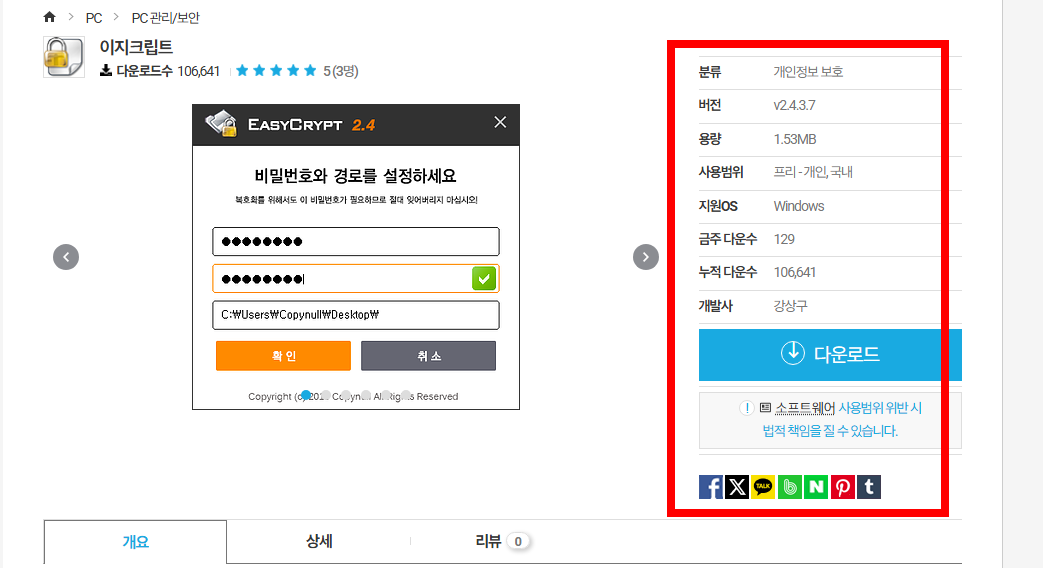The width and height of the screenshot is (1043, 568).
Task: Switch to the 개요 tab
Action: [x=136, y=542]
